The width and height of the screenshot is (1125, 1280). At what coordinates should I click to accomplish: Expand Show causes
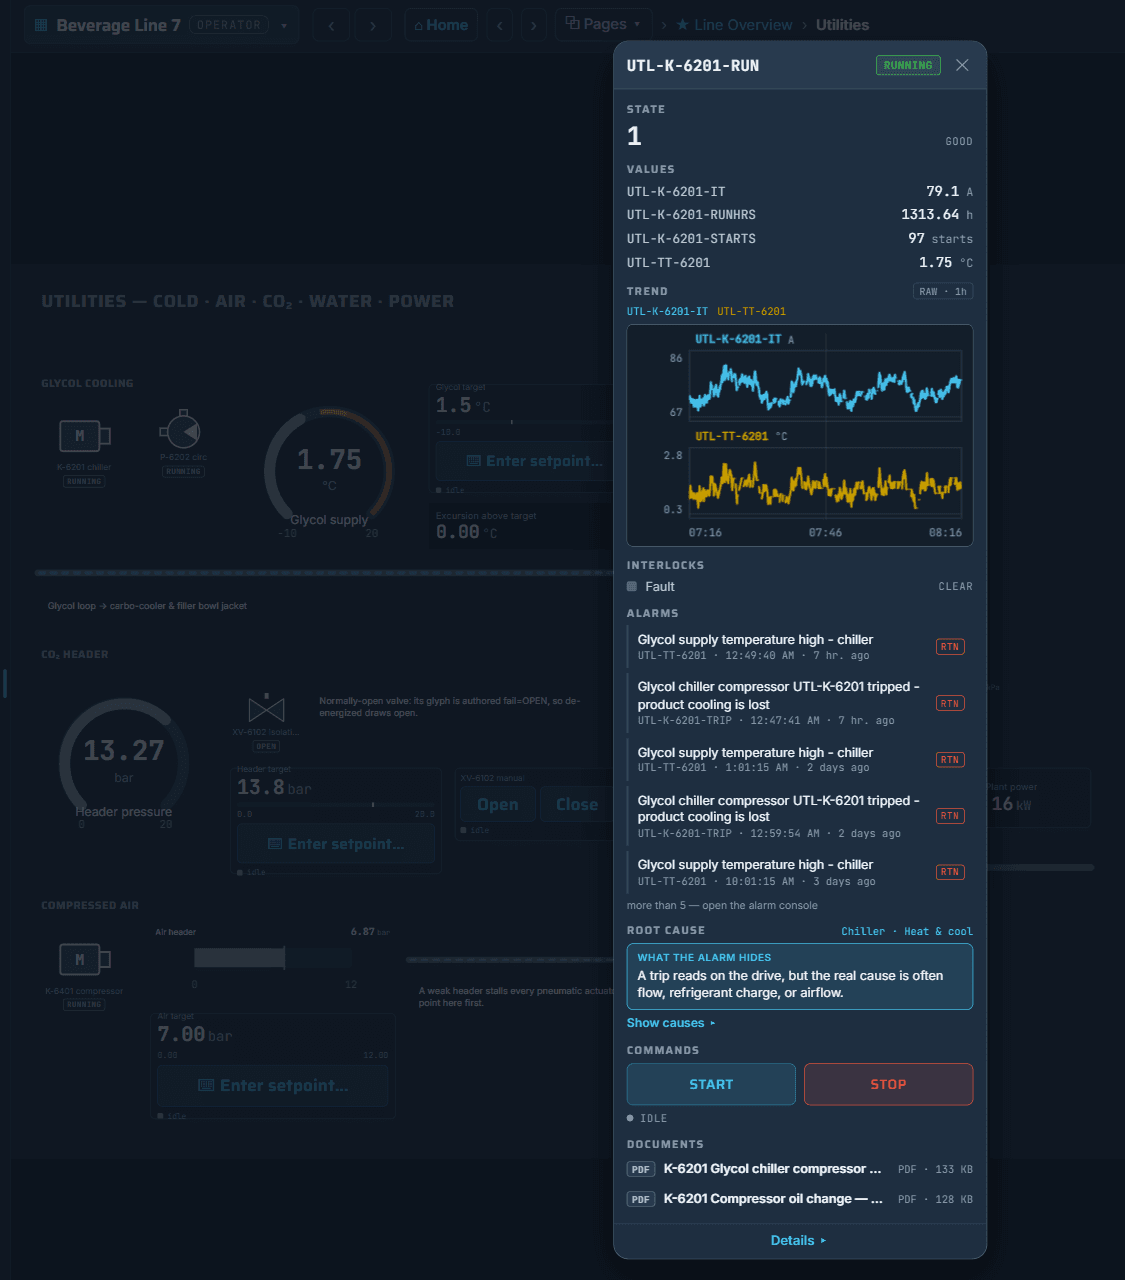point(671,1023)
